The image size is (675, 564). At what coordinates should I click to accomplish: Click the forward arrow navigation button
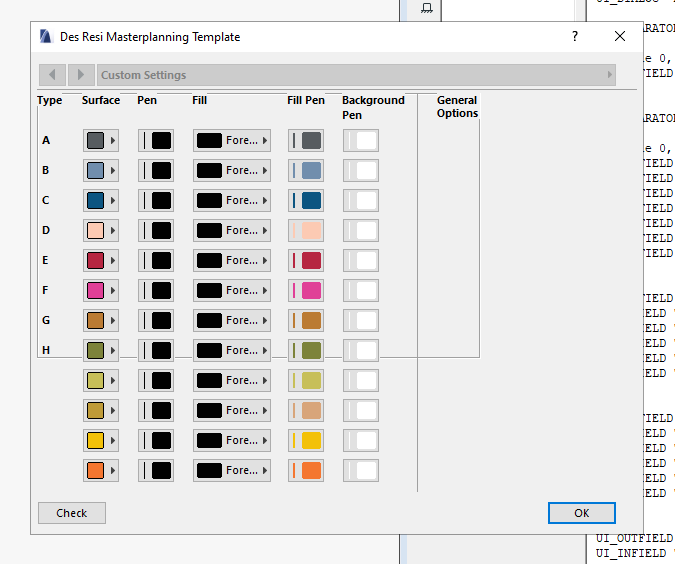click(x=81, y=75)
